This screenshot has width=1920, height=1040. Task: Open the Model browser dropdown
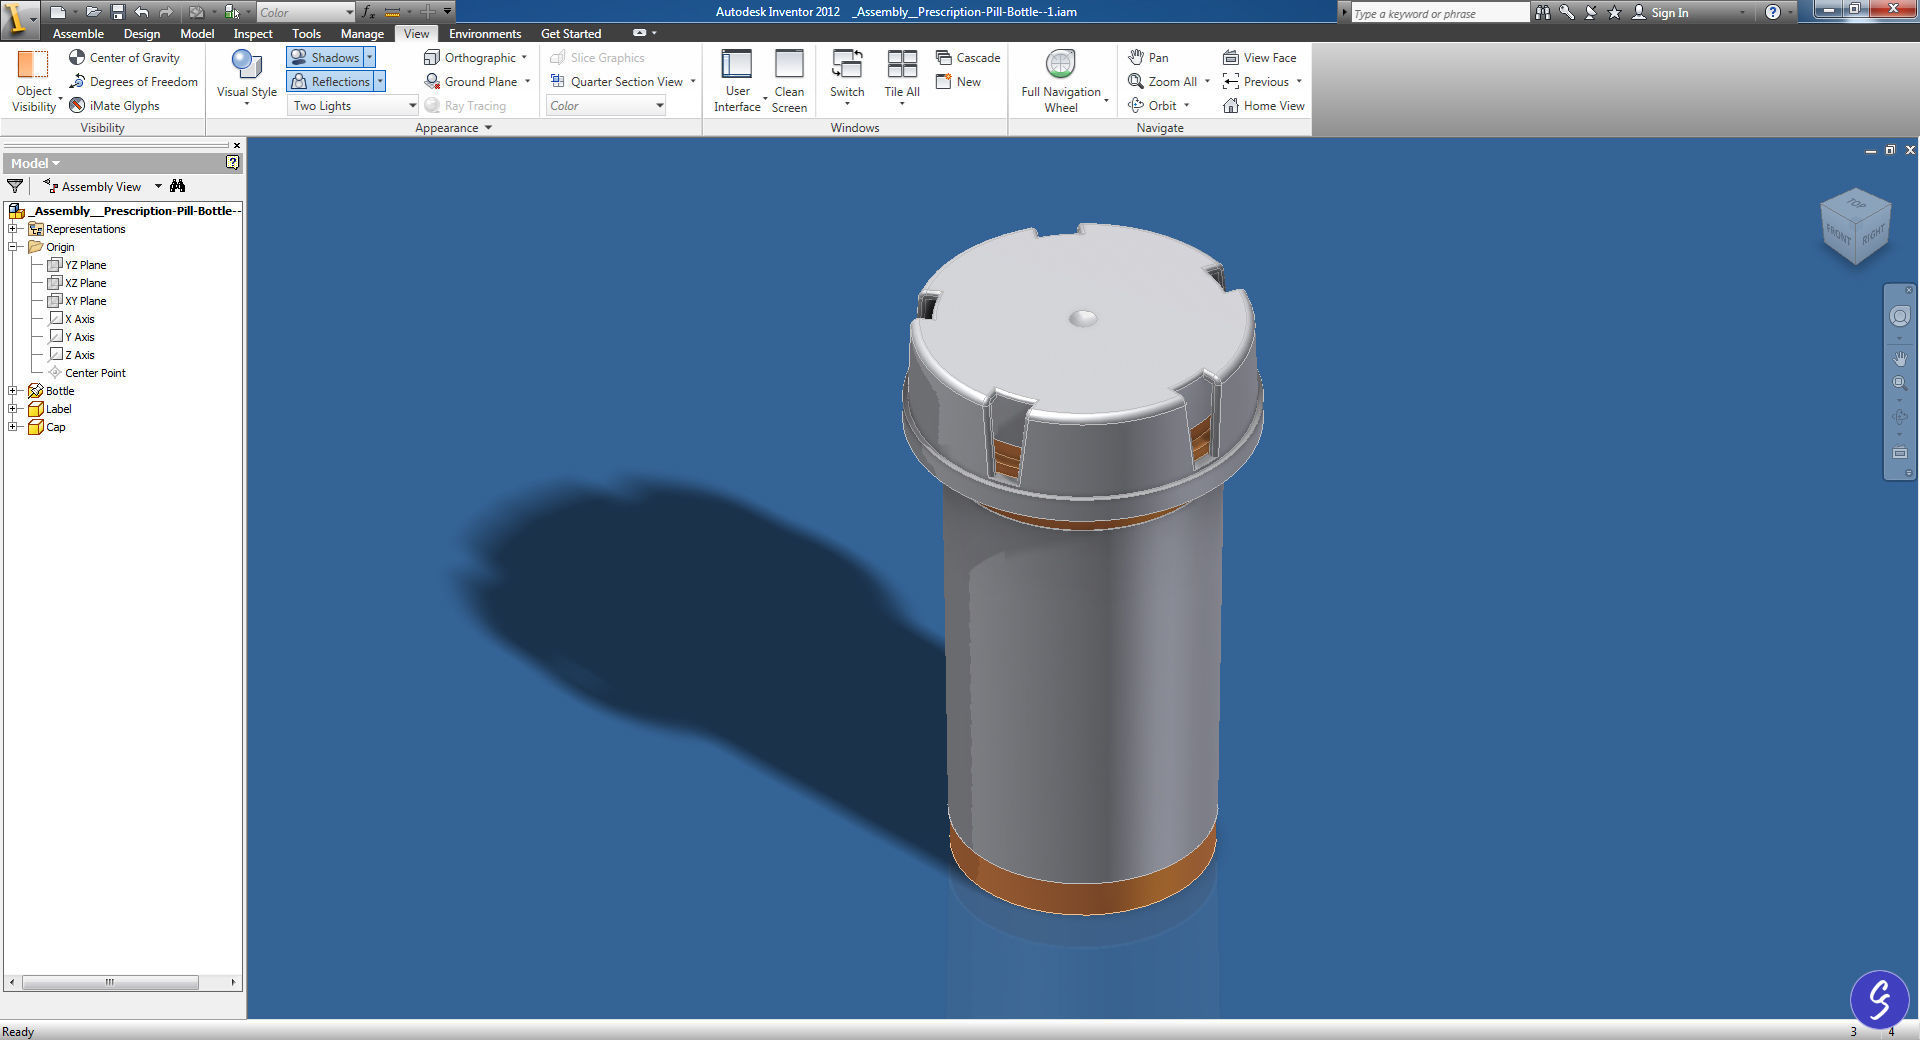click(35, 163)
